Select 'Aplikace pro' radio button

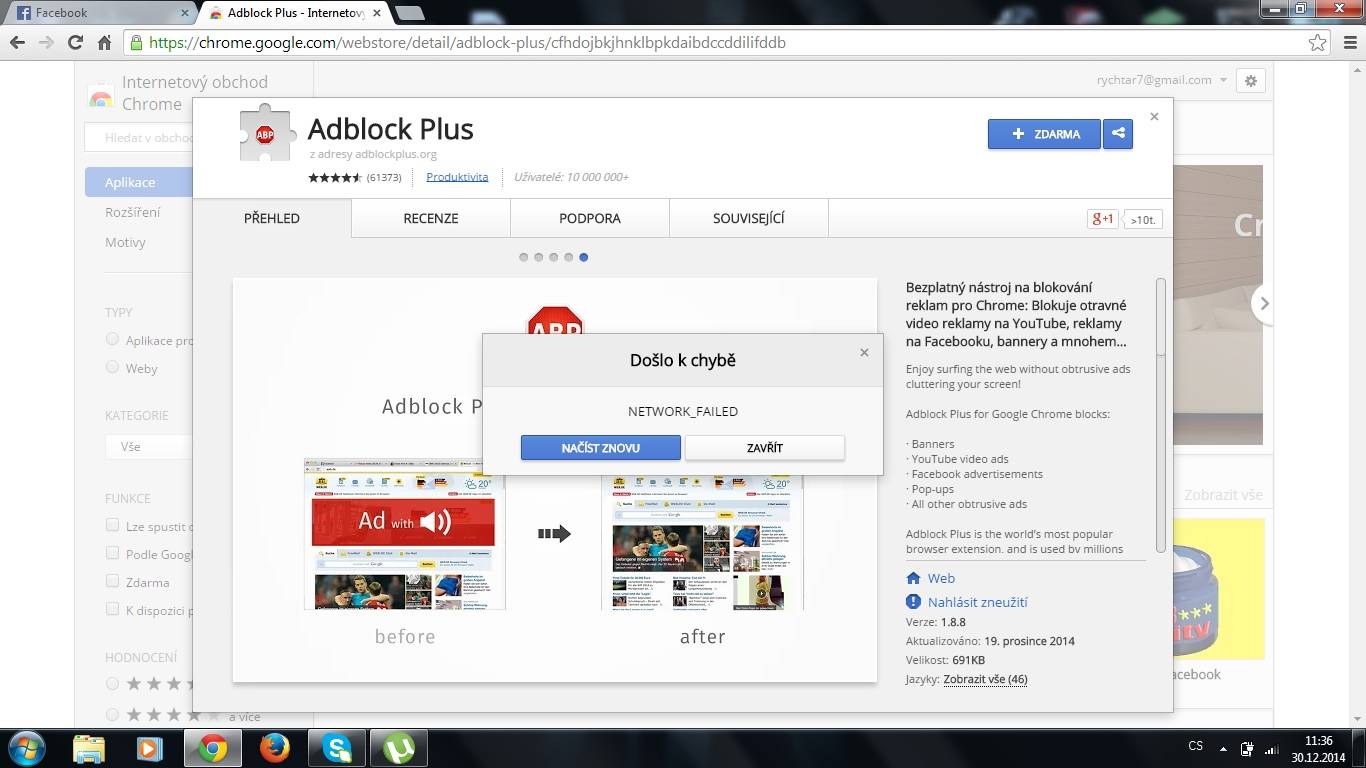tap(112, 340)
